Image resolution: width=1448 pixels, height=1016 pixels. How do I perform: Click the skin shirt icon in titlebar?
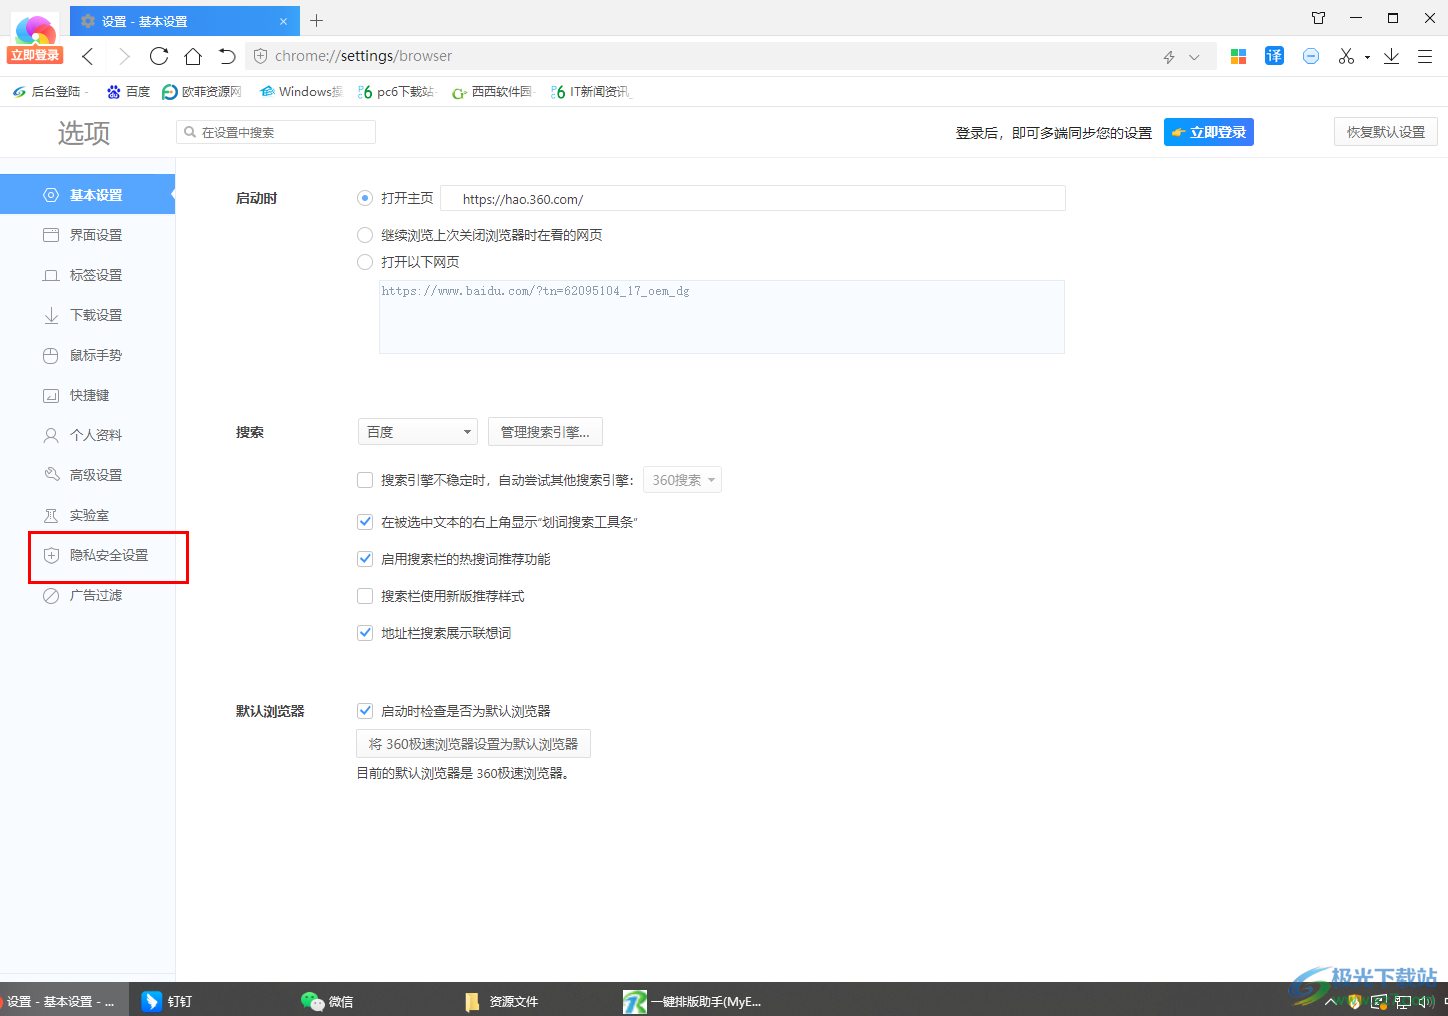(1318, 18)
